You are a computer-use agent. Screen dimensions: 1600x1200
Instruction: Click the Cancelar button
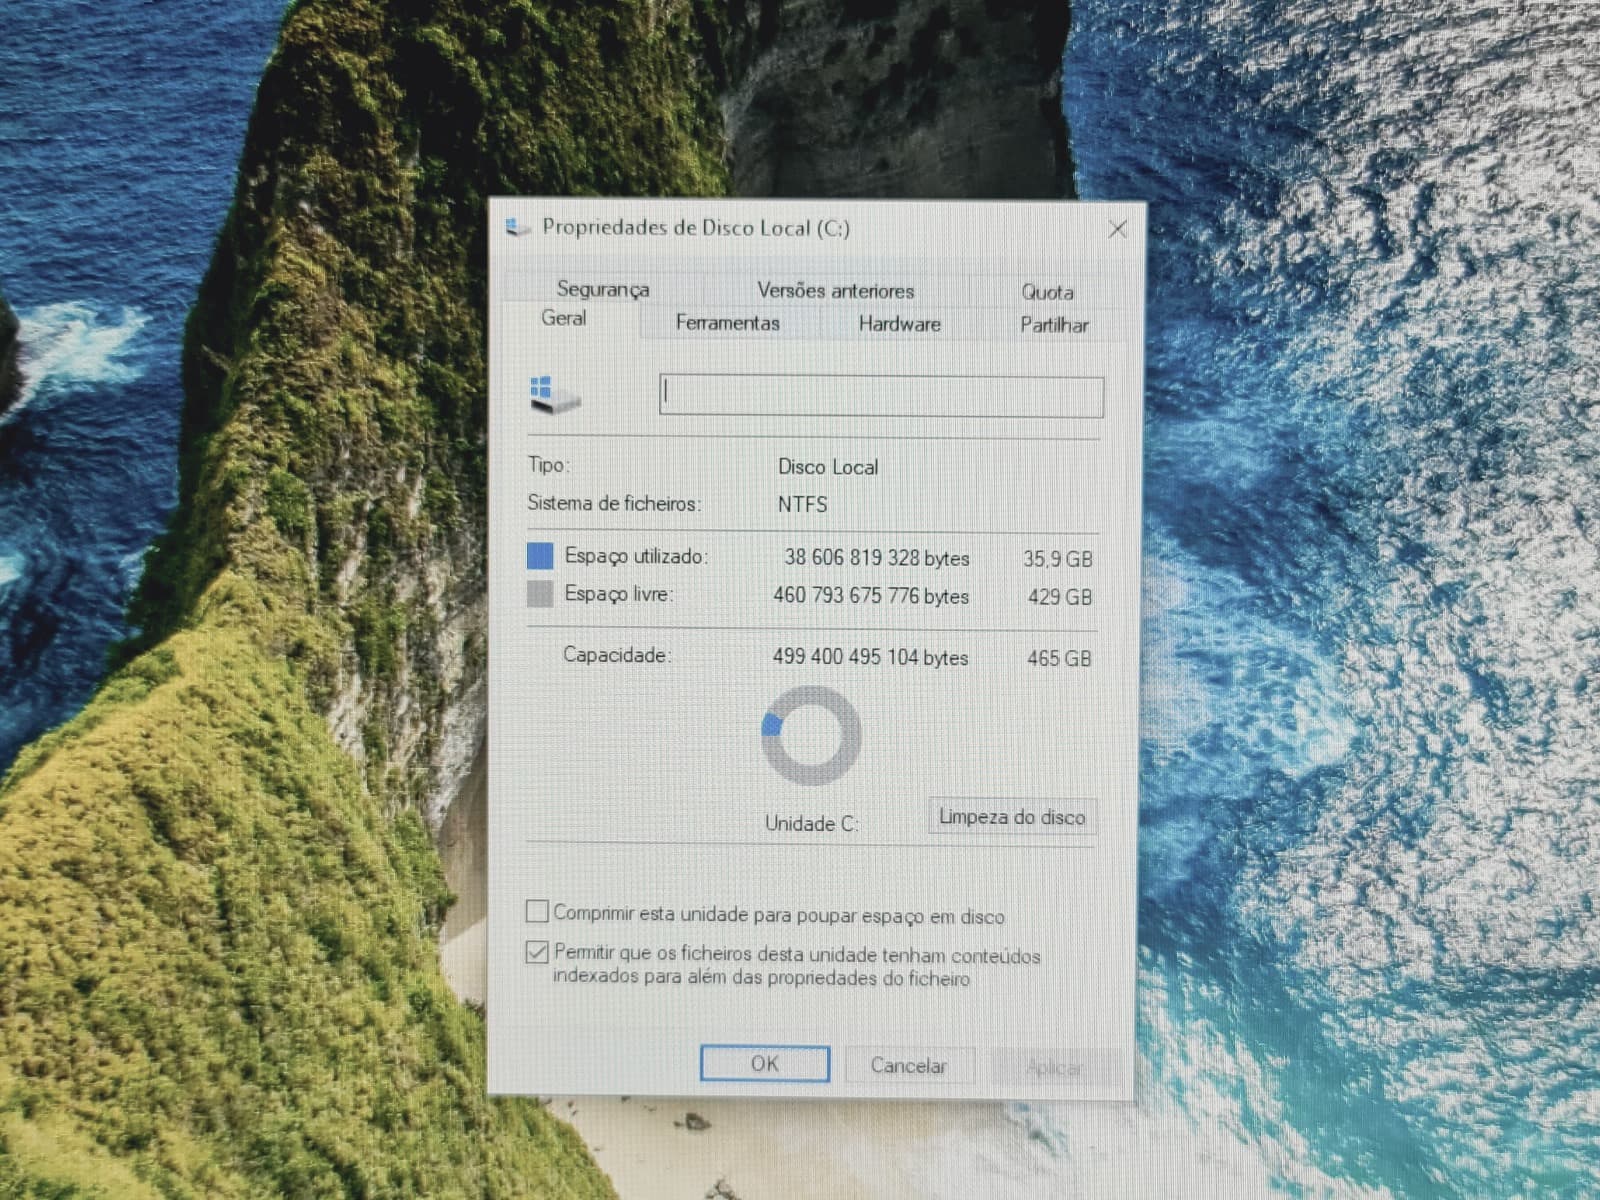(x=909, y=1066)
